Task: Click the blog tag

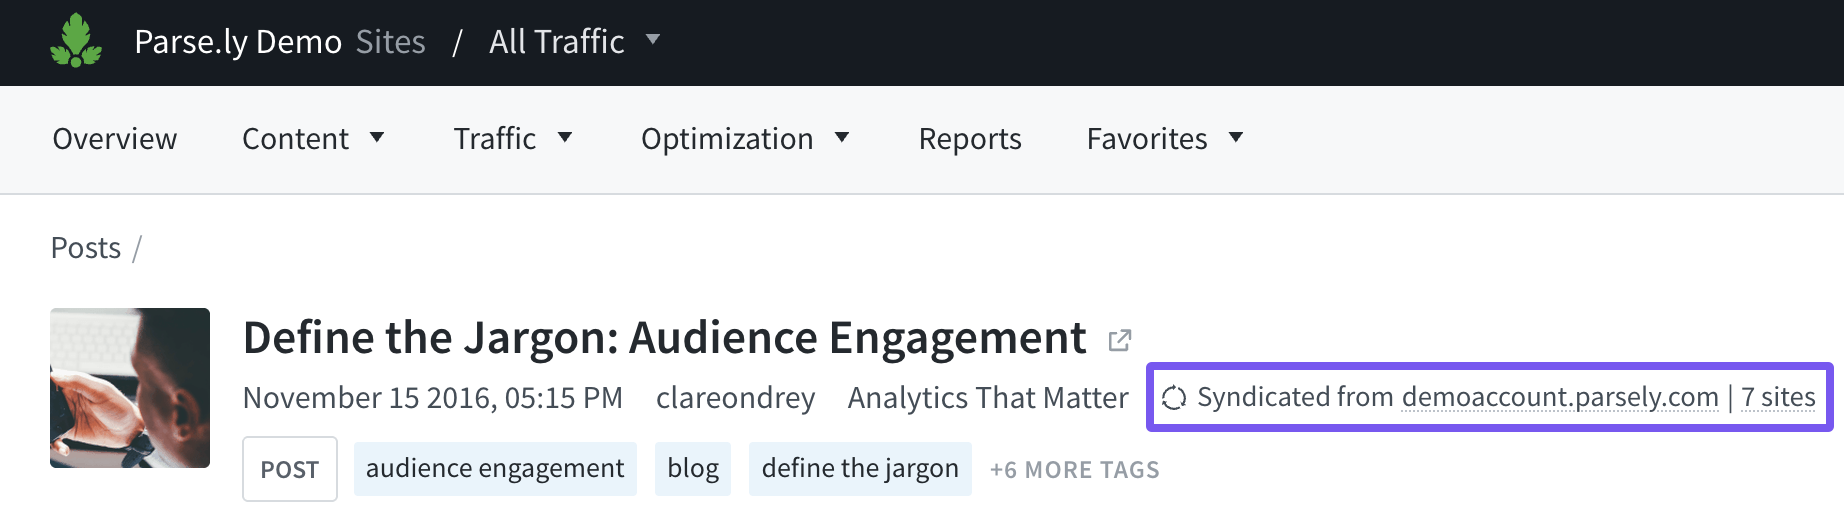Action: 693,469
